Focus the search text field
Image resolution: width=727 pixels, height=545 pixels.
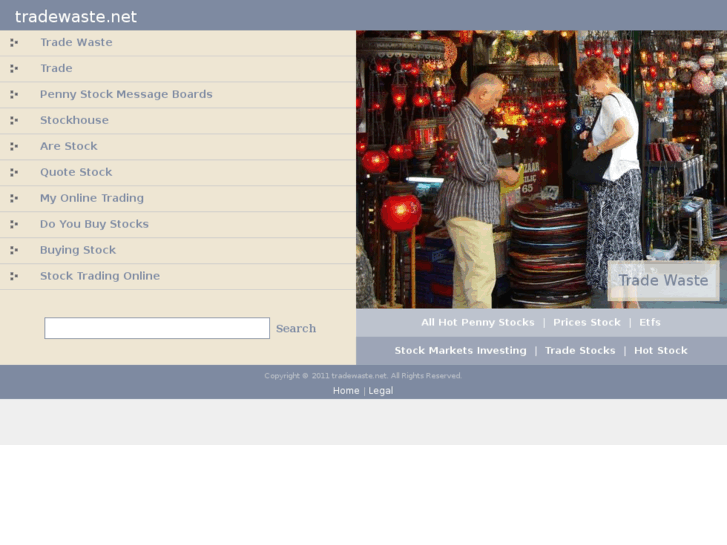click(x=157, y=328)
